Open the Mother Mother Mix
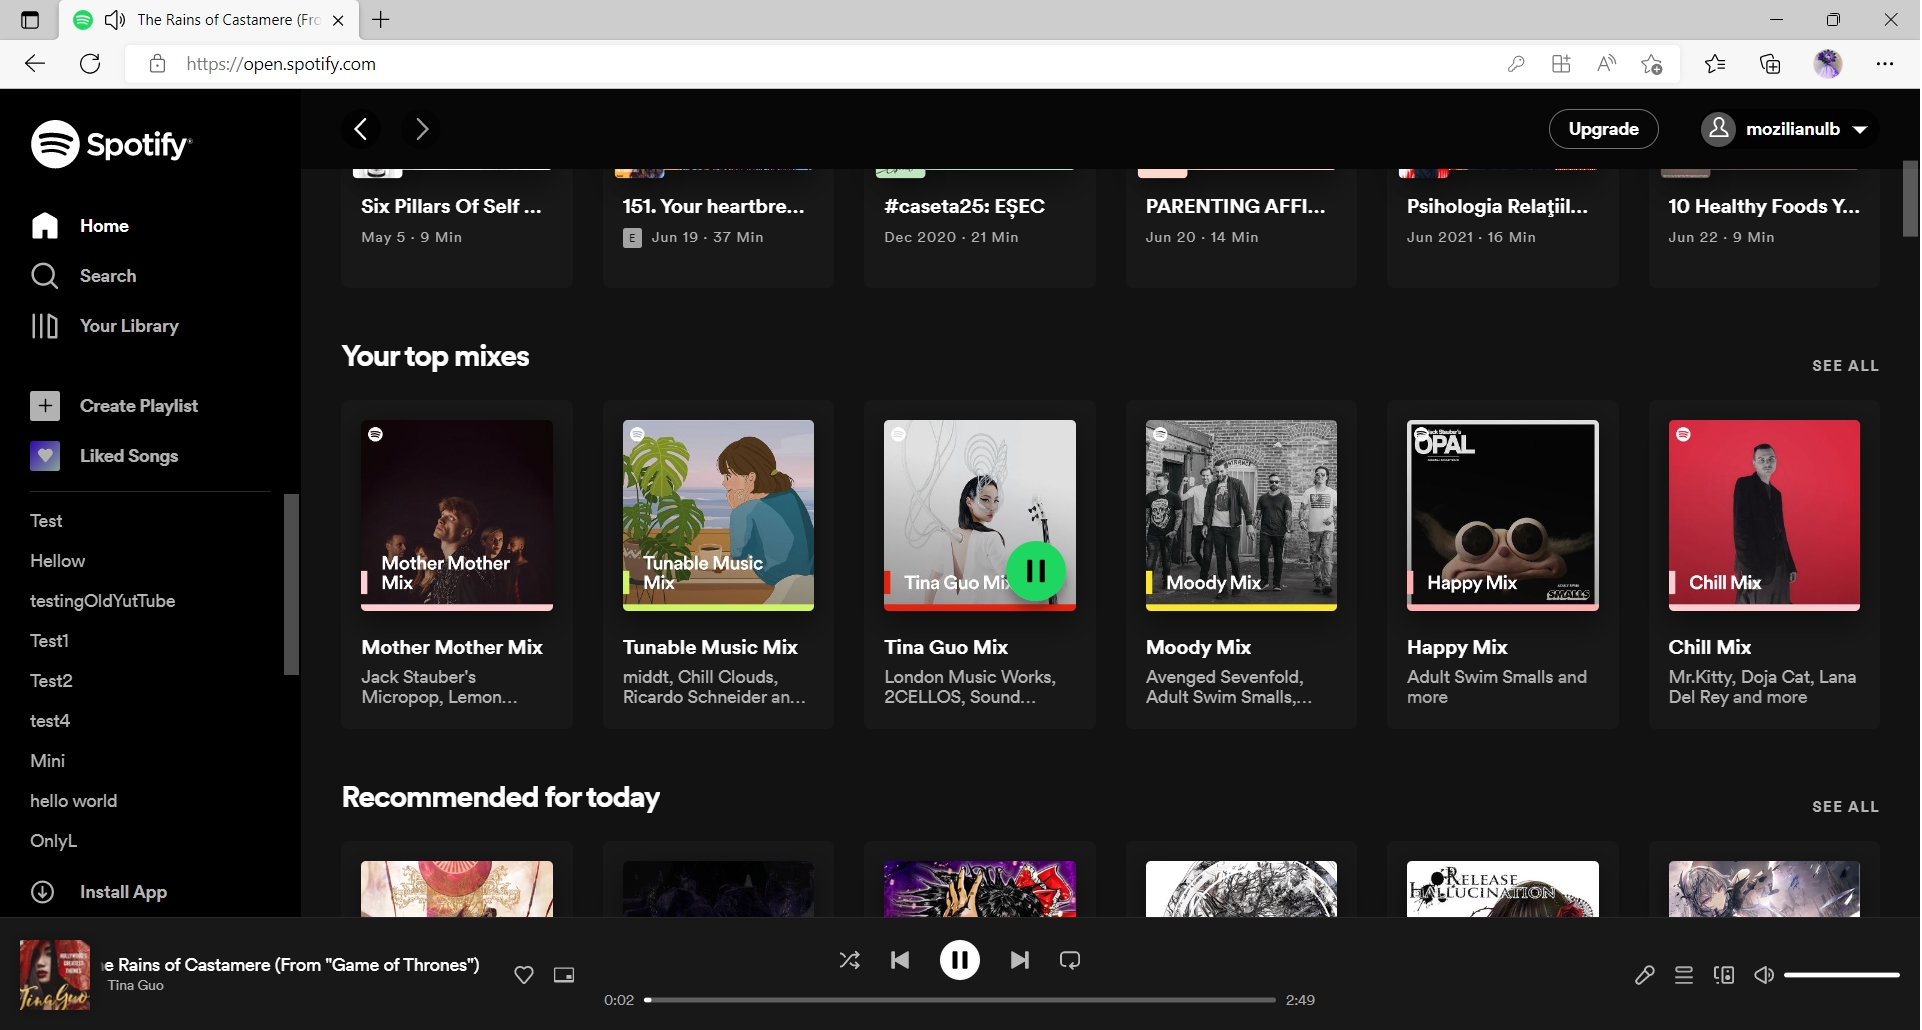The height and width of the screenshot is (1030, 1922). pos(457,515)
